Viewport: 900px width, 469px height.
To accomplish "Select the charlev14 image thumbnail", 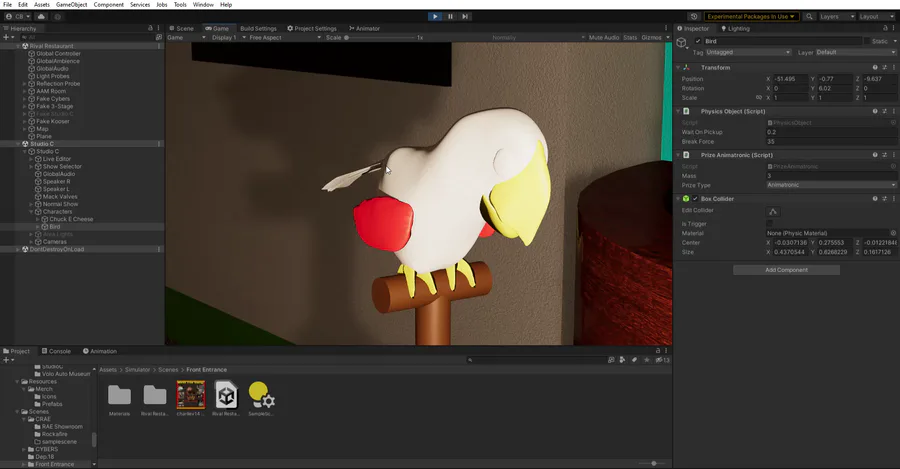I will (191, 394).
